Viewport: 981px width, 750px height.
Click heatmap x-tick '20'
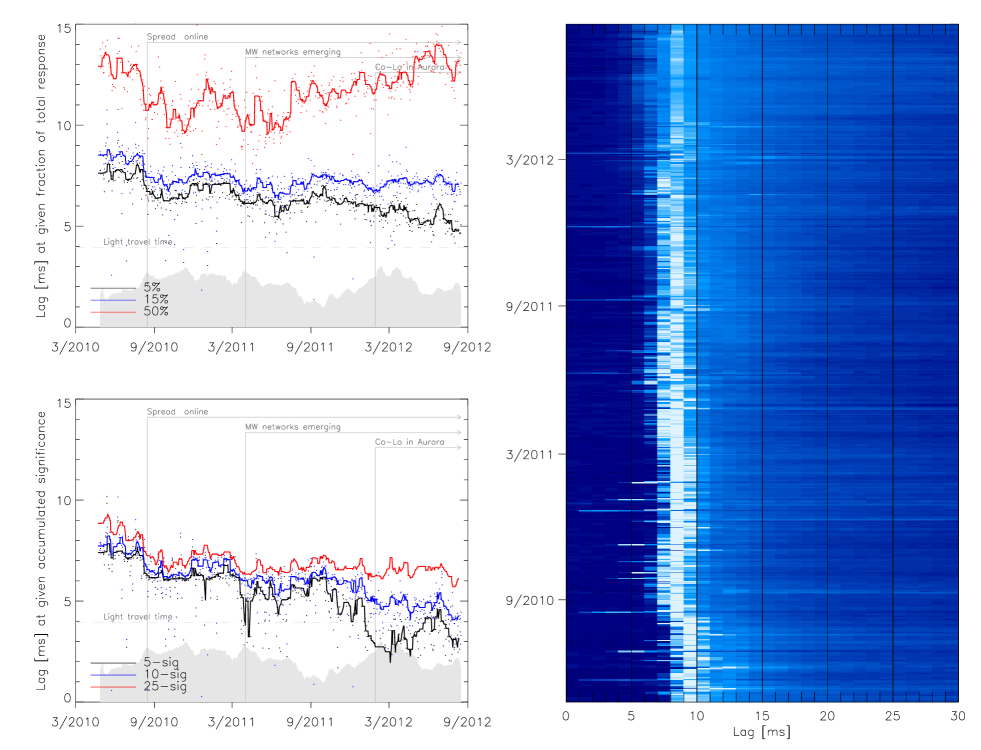(x=827, y=716)
